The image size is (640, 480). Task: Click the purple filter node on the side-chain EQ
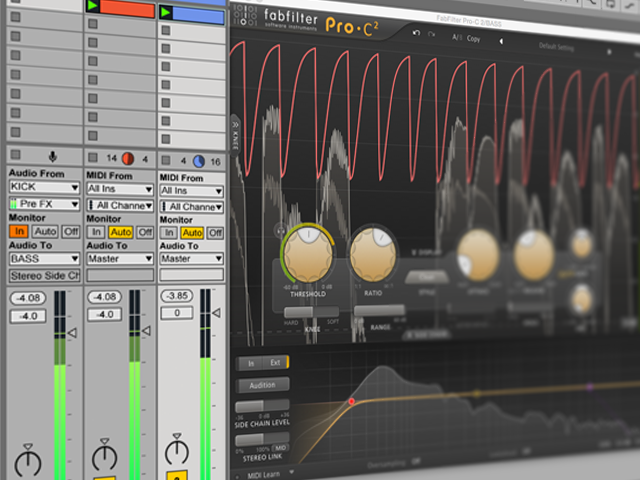589,386
